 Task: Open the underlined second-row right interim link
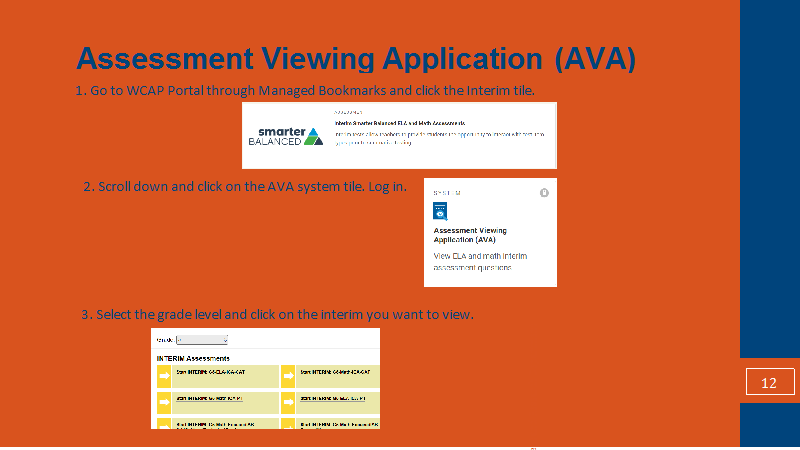pos(333,398)
